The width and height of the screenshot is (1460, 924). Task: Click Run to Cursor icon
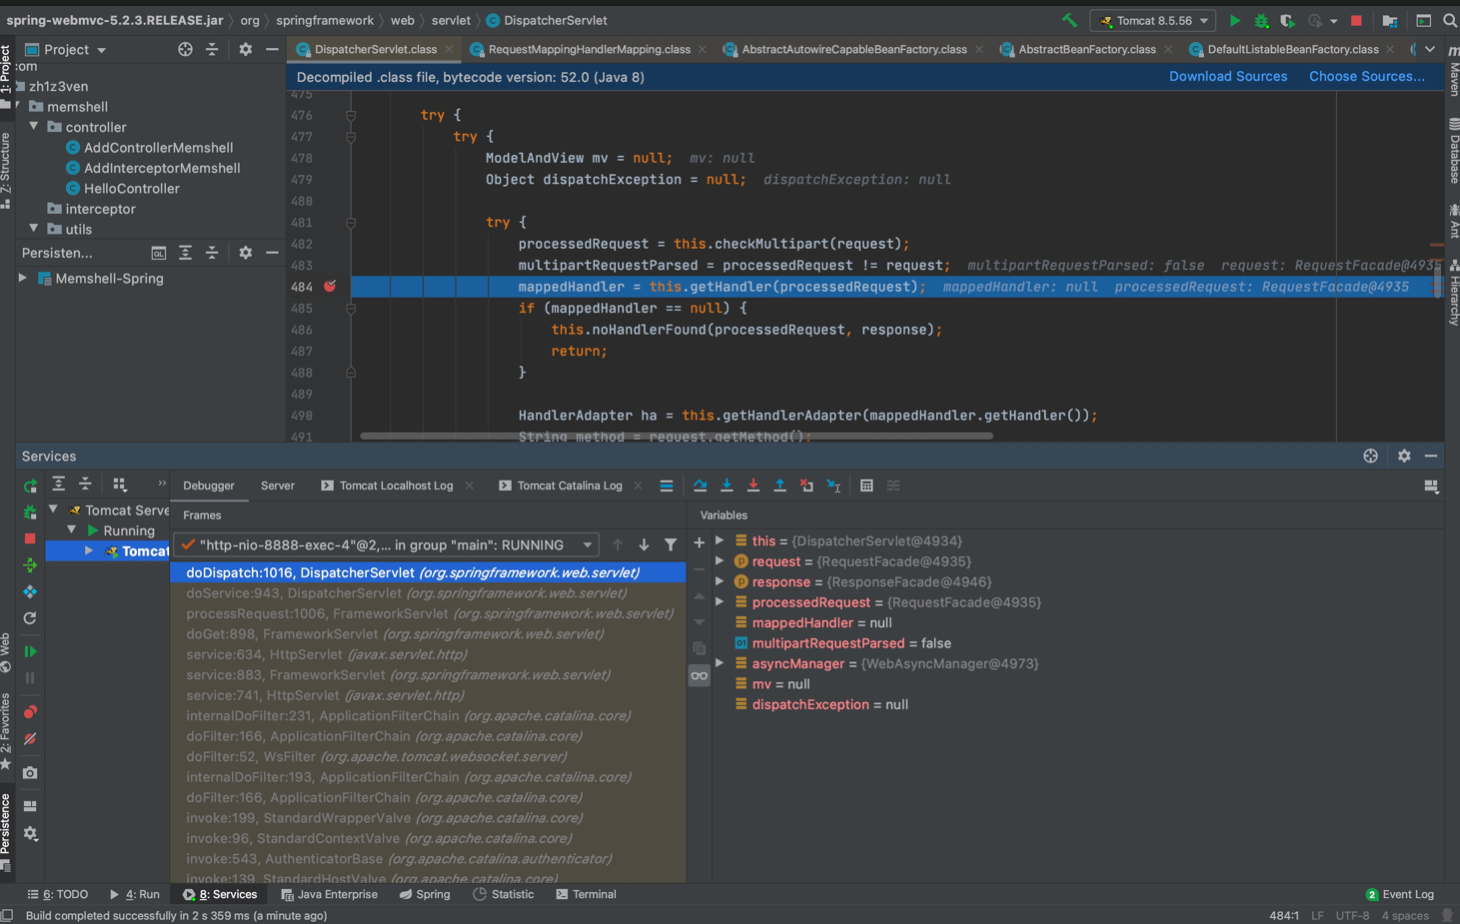[833, 486]
